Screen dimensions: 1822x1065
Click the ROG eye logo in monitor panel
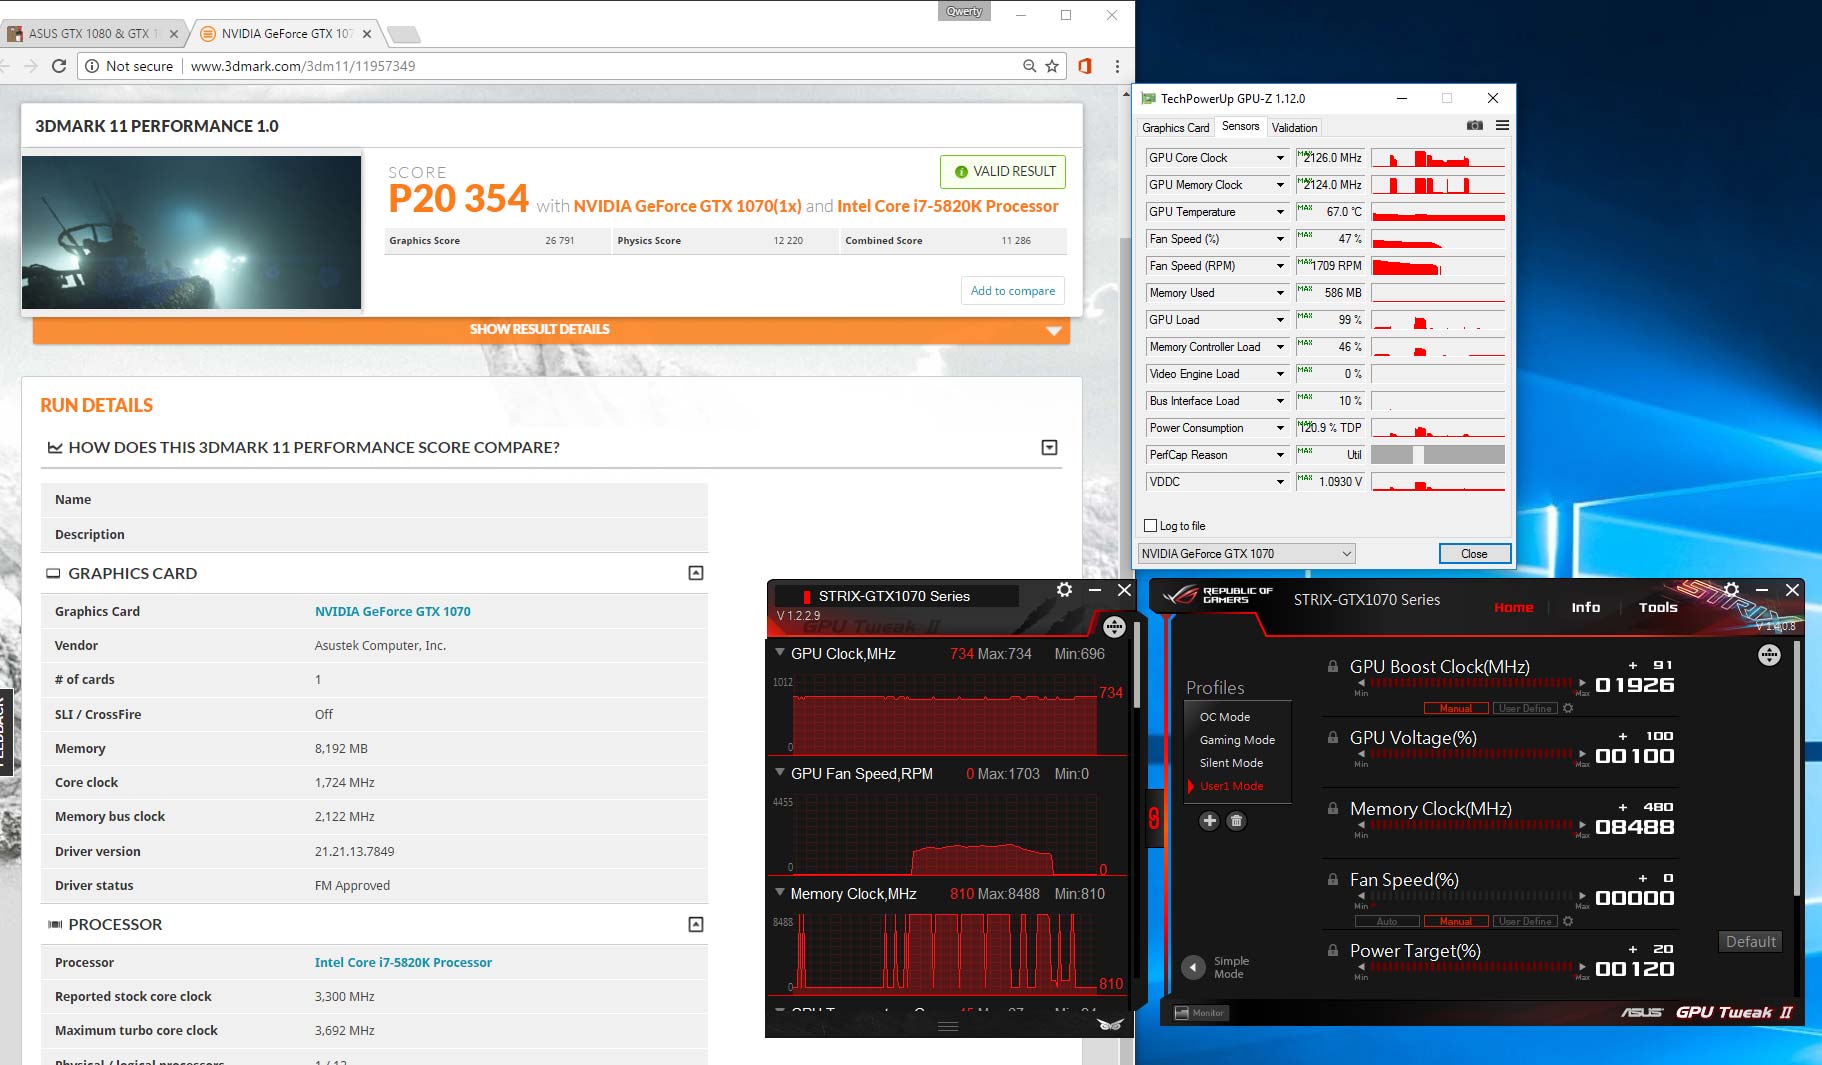point(1110,1024)
